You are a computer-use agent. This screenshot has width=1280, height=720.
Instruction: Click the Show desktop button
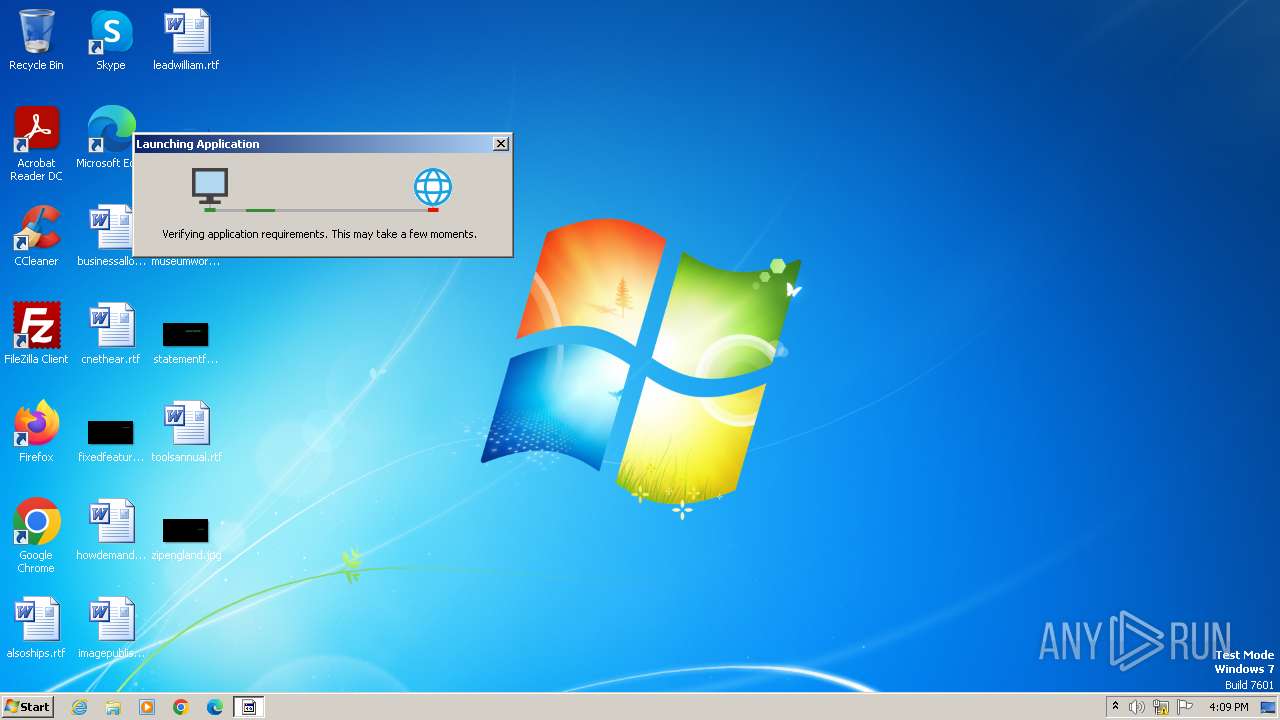point(1268,707)
